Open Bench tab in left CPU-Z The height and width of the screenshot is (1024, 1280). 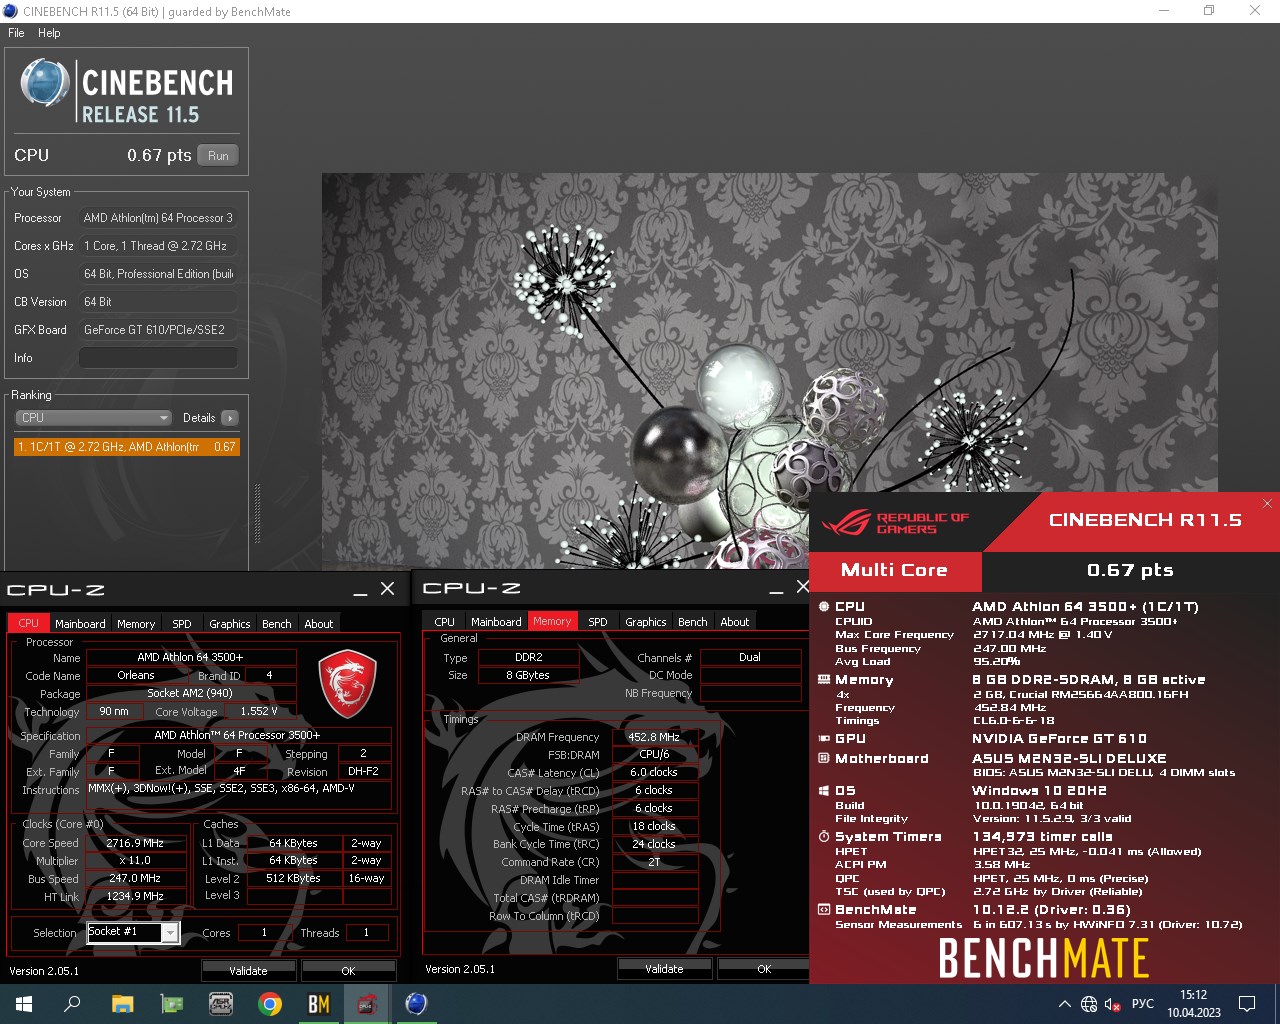pos(277,624)
